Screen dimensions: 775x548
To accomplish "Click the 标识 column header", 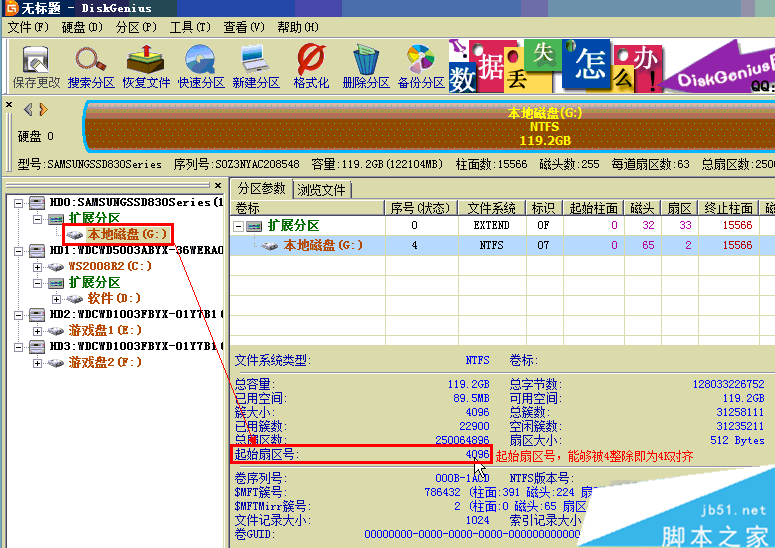I will click(x=544, y=208).
